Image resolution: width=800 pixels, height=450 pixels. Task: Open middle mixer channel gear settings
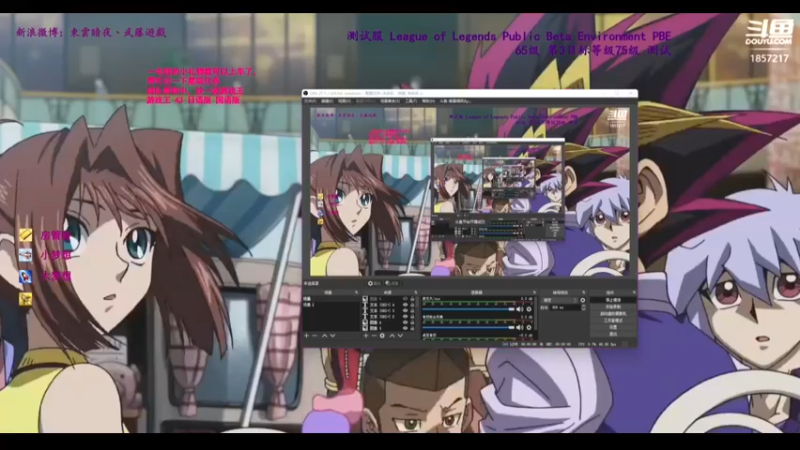click(529, 328)
